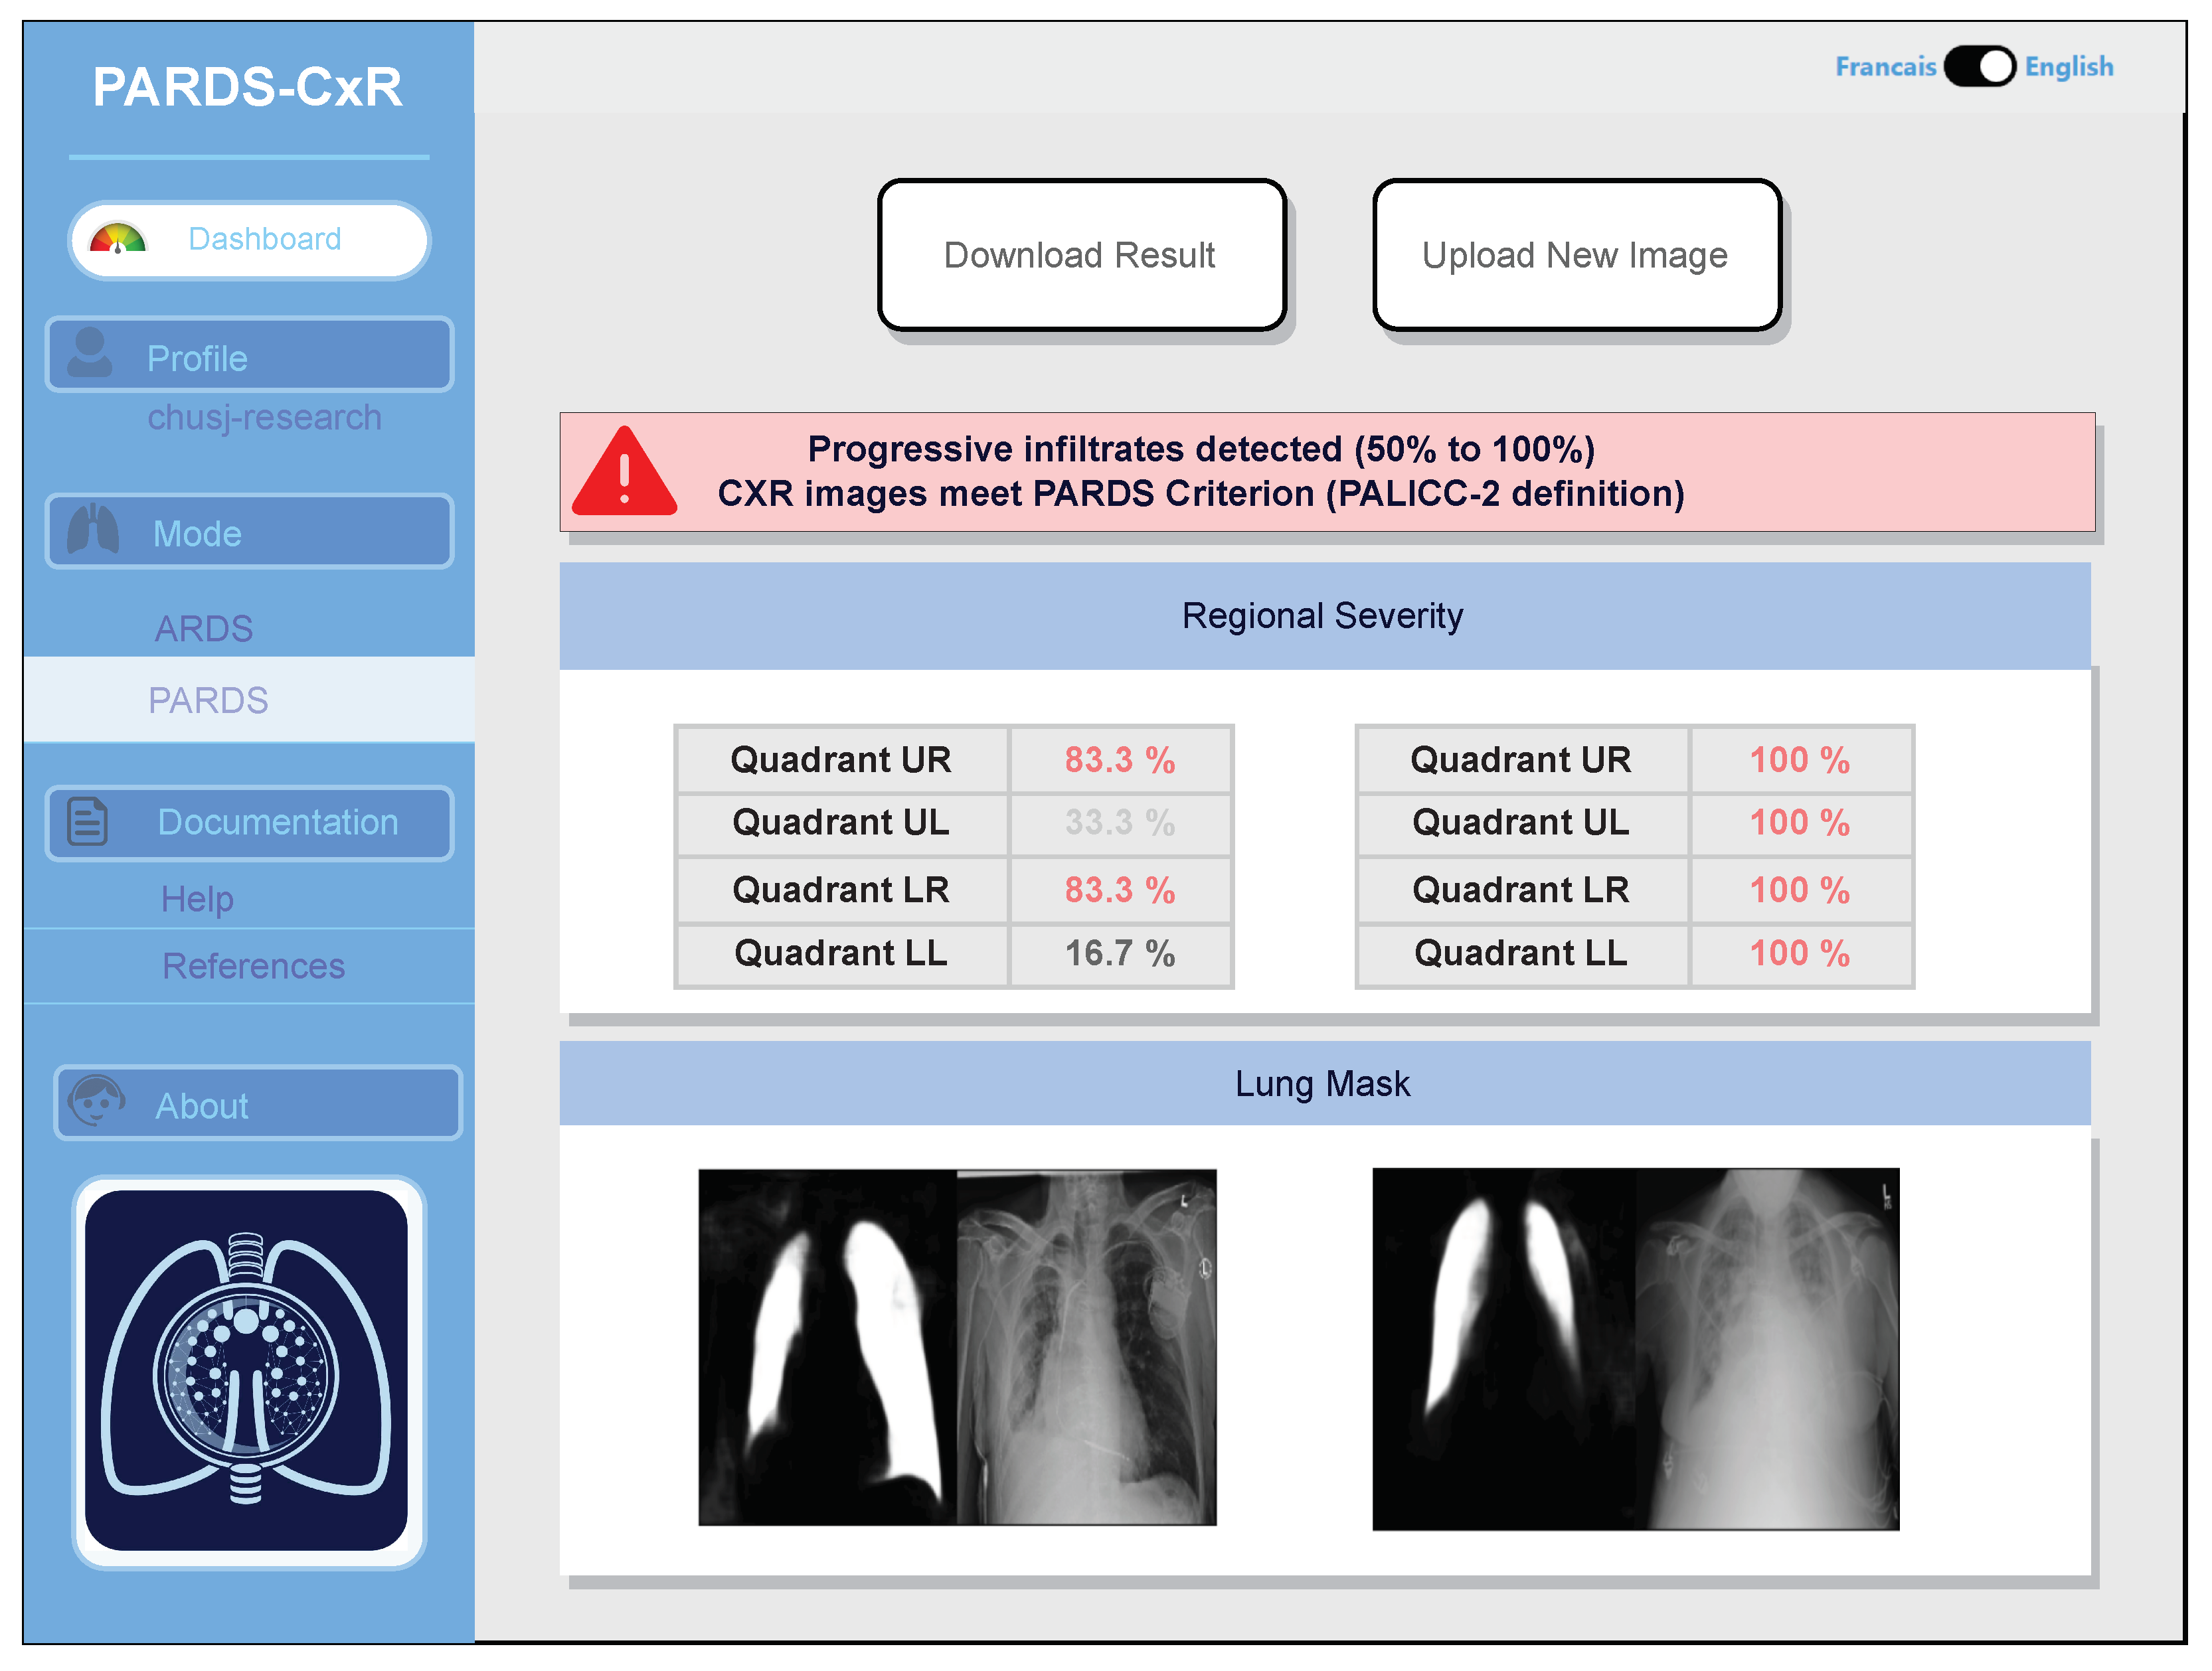Click the red warning triangle icon
This screenshot has height=1671, width=2212.
625,472
